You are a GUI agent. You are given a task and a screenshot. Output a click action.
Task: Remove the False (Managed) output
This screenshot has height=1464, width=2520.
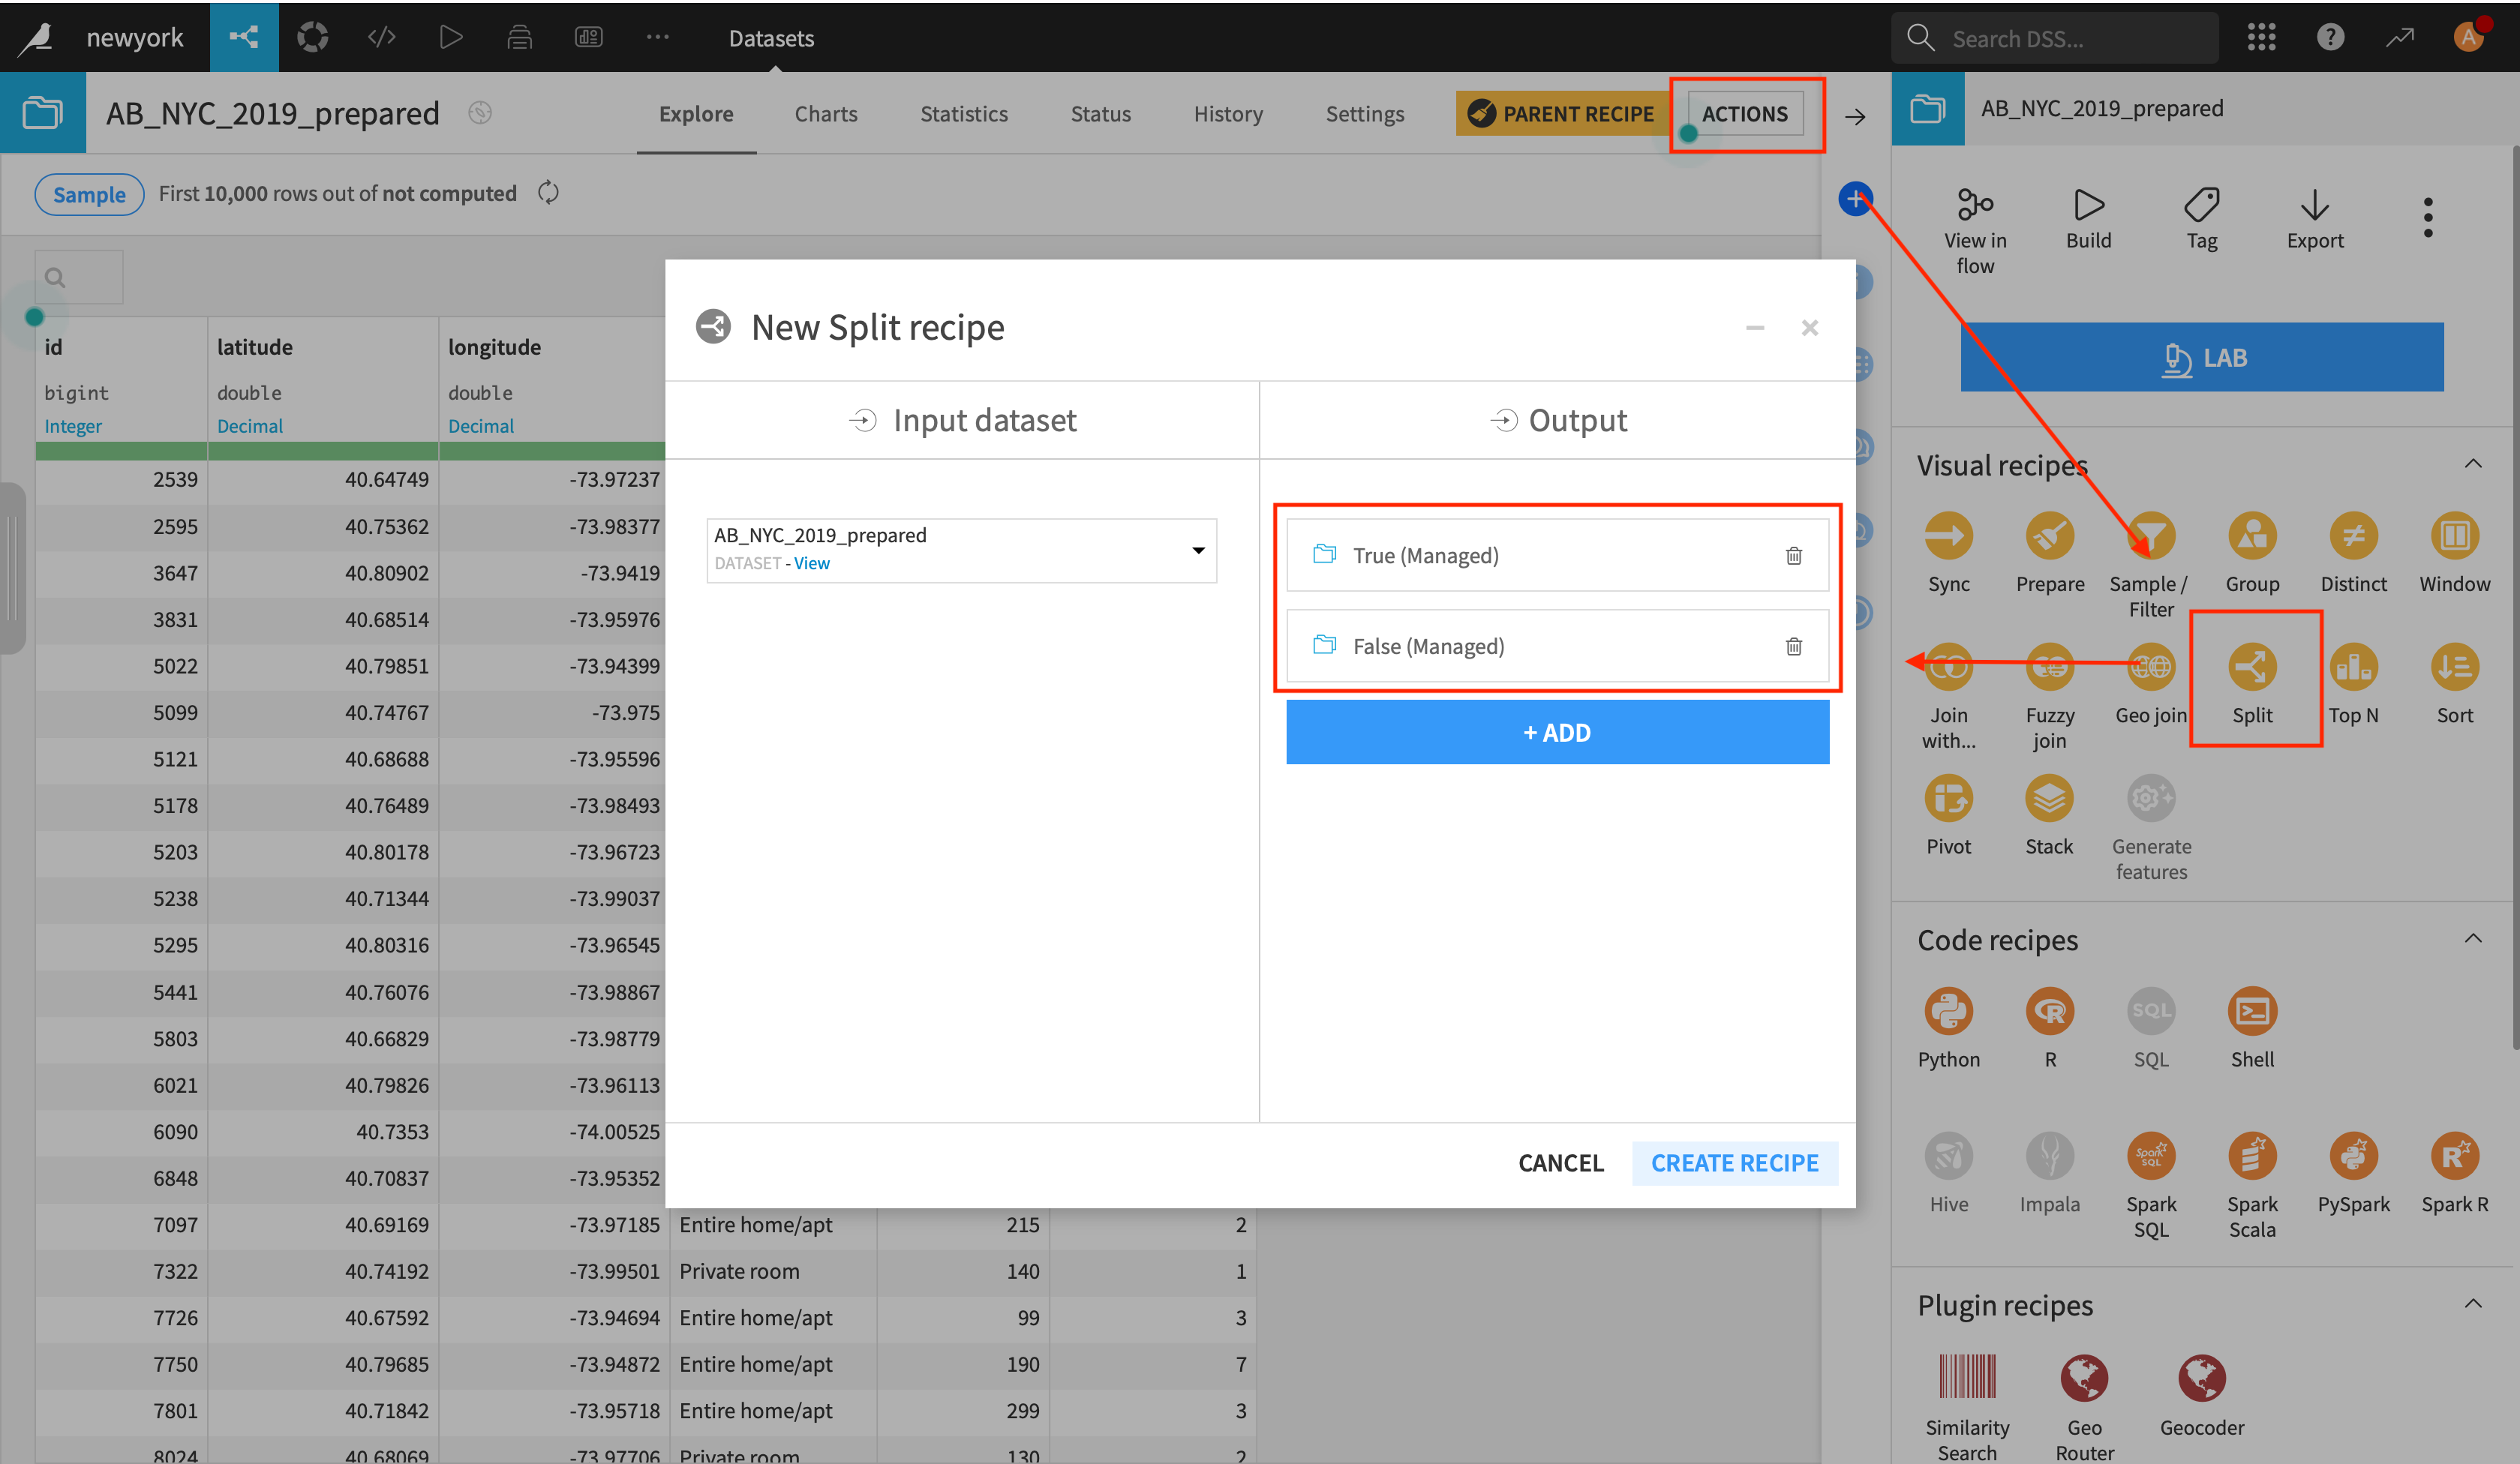pos(1793,647)
